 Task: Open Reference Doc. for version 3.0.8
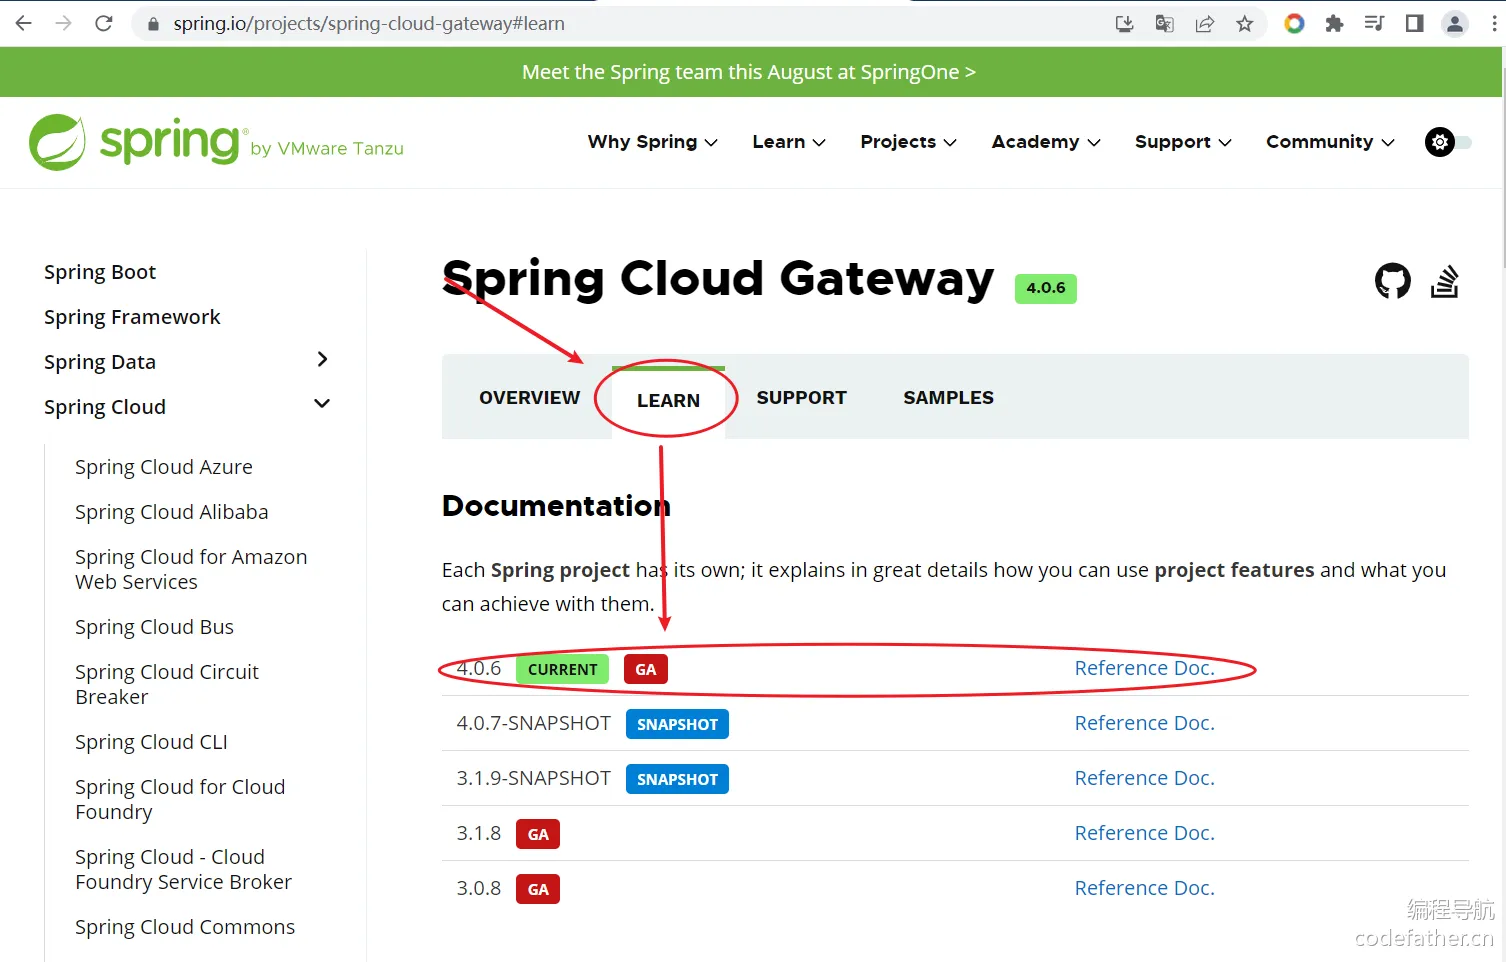tap(1144, 888)
